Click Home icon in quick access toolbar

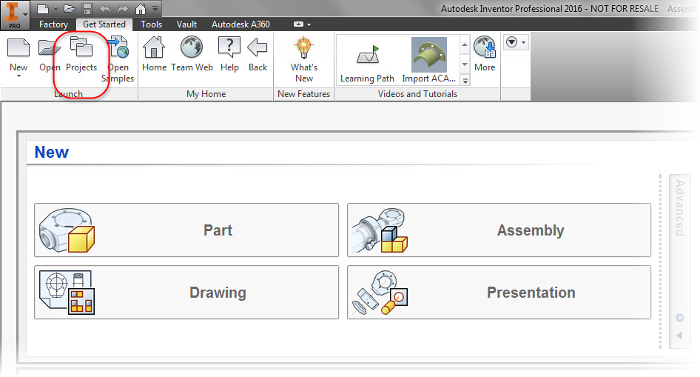[x=140, y=8]
